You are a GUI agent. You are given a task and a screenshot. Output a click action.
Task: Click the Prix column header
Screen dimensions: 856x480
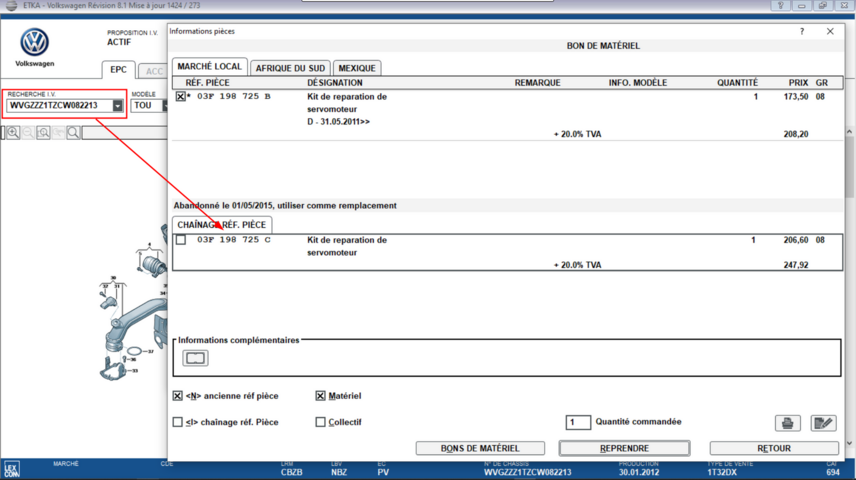point(798,82)
